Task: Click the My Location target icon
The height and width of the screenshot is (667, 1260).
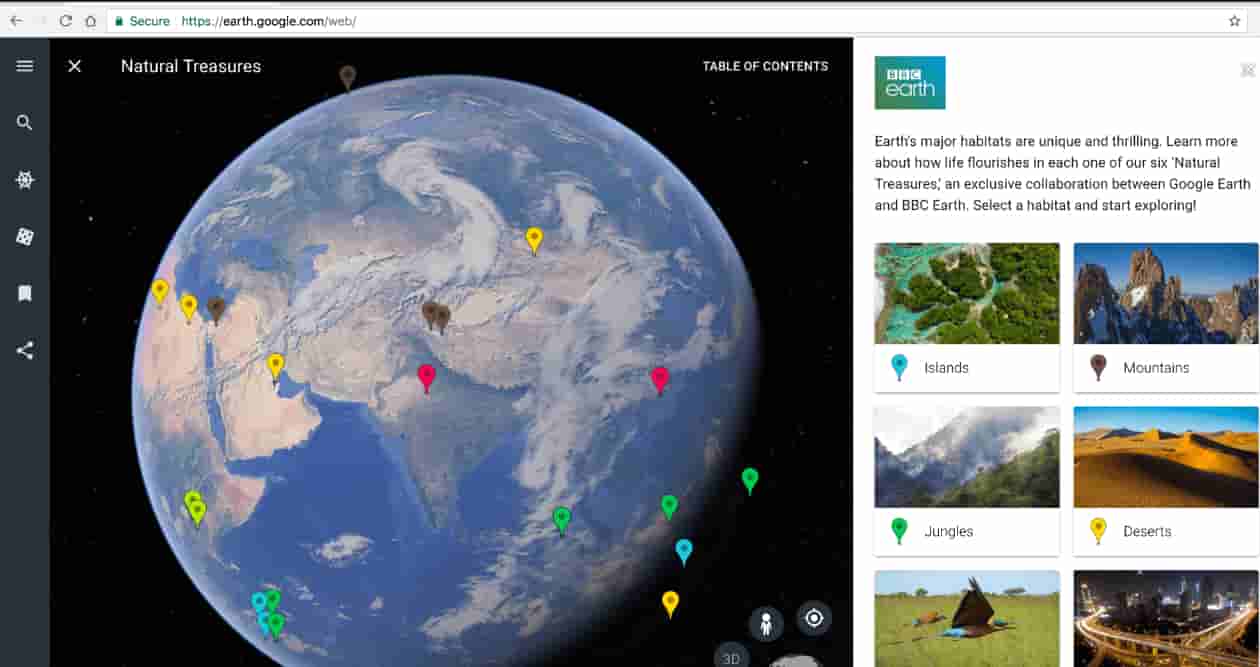Action: tap(813, 618)
